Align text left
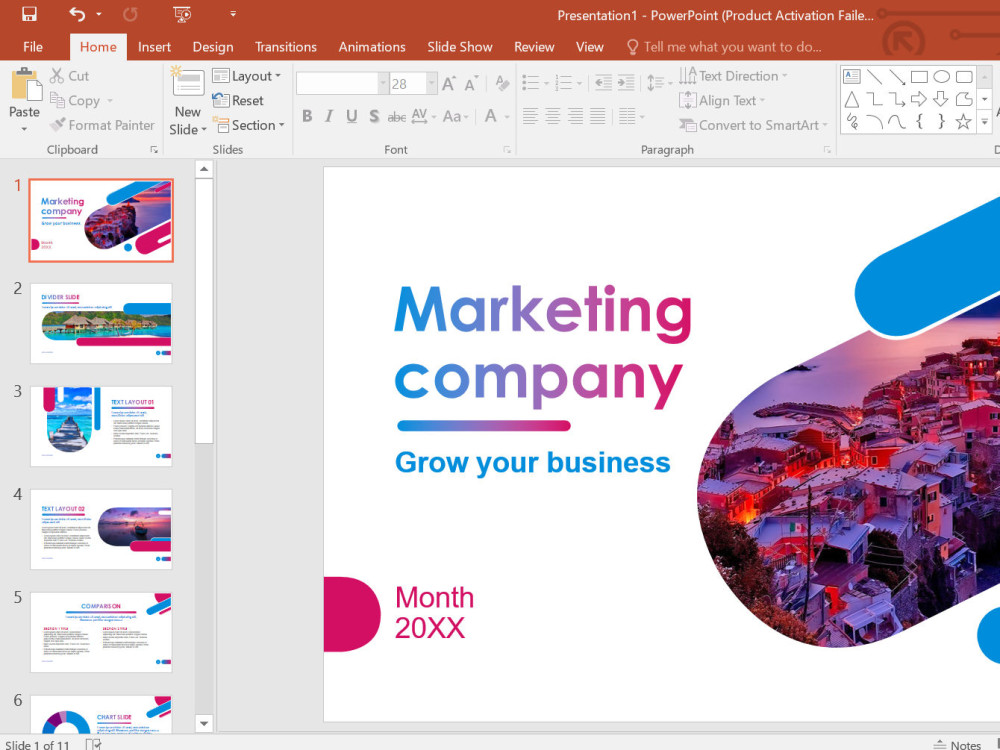This screenshot has width=1000, height=750. [x=530, y=116]
